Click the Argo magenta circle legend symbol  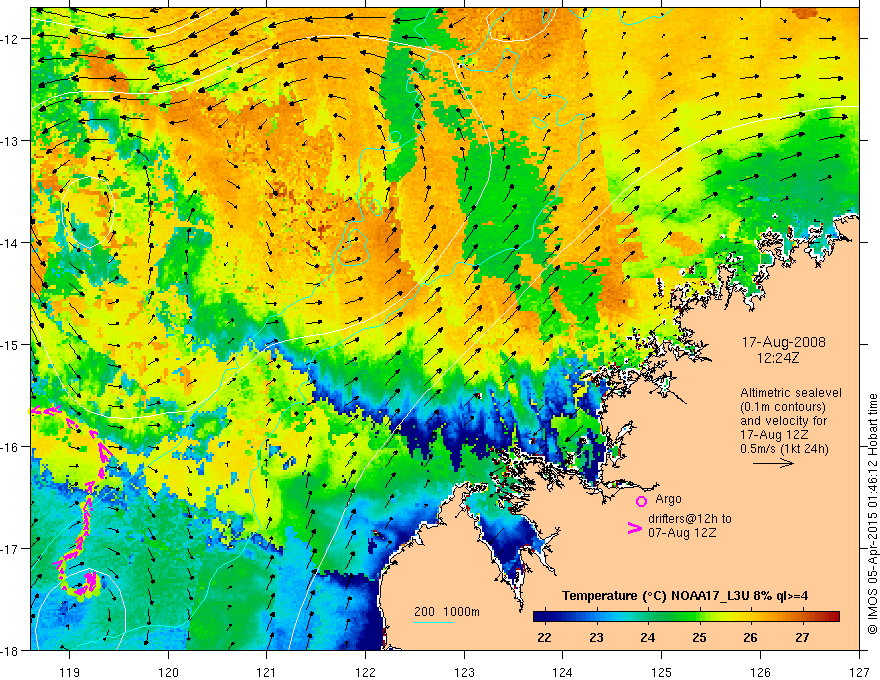(x=641, y=501)
